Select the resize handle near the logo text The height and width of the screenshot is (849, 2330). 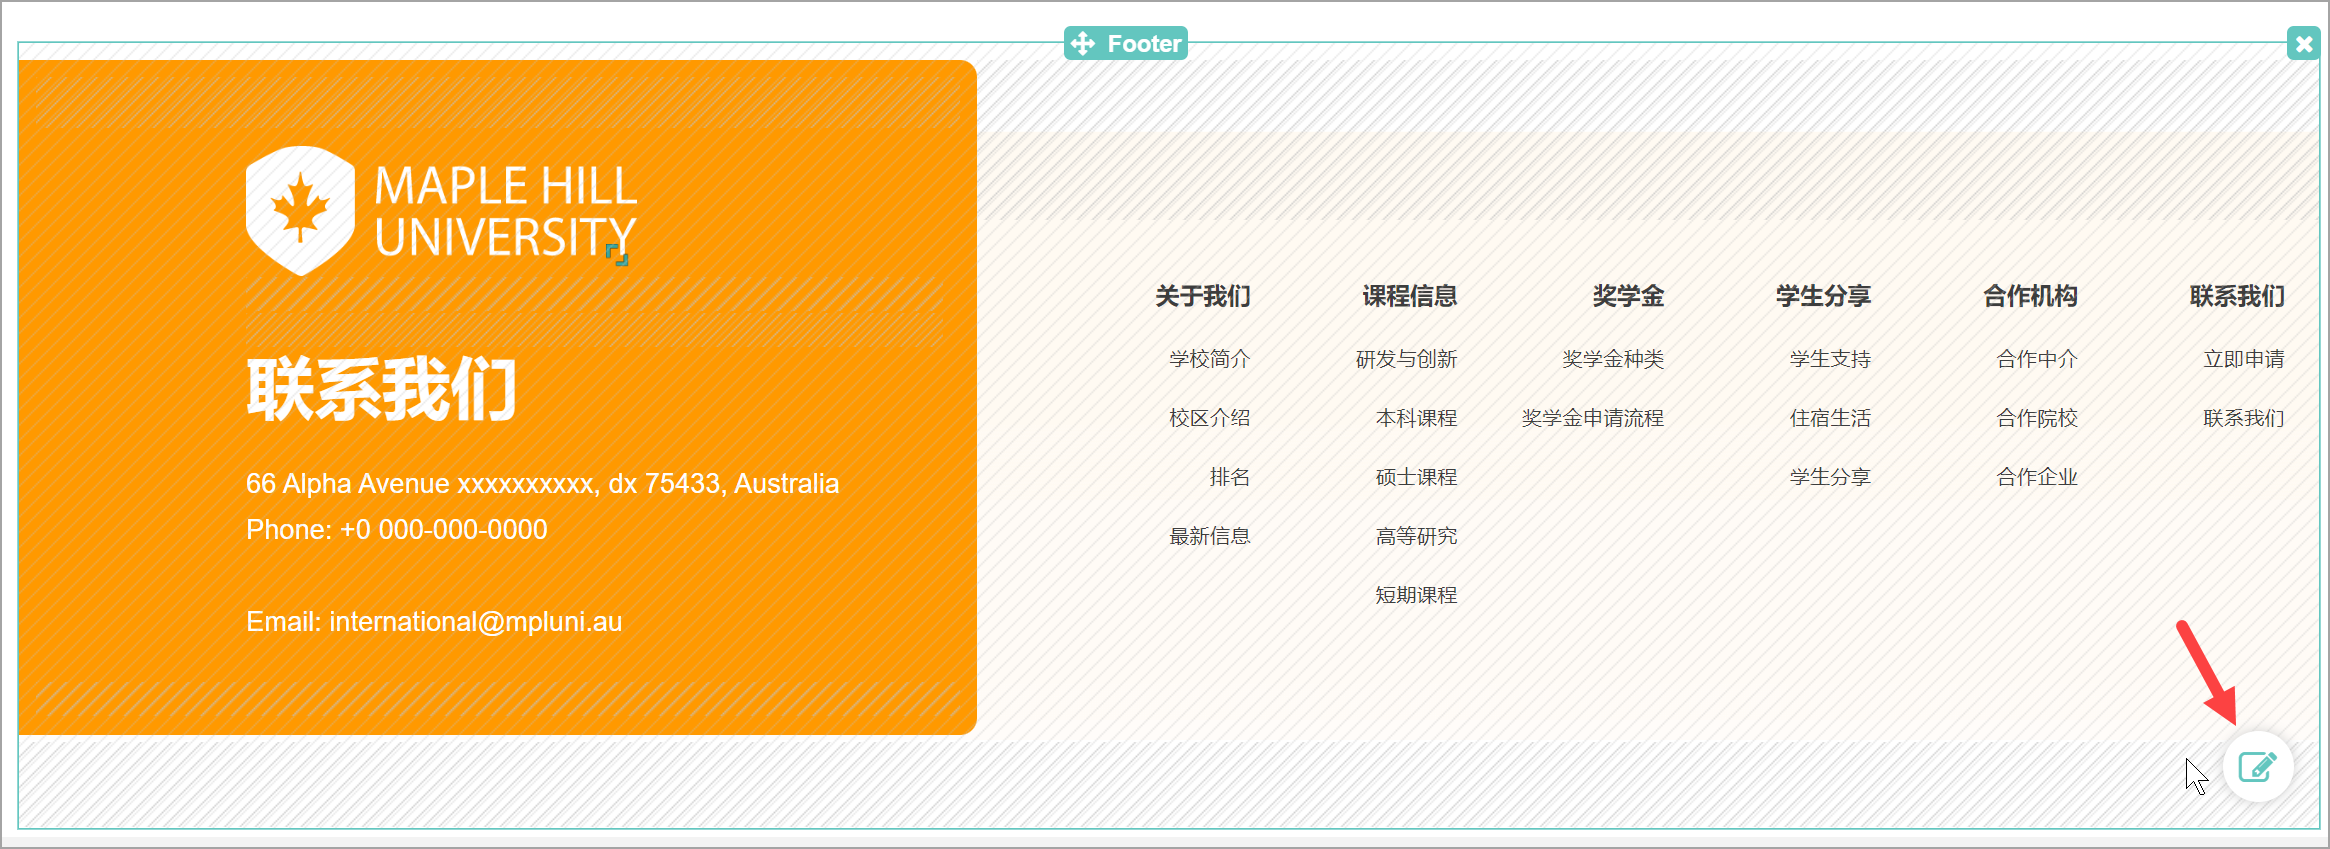click(618, 256)
